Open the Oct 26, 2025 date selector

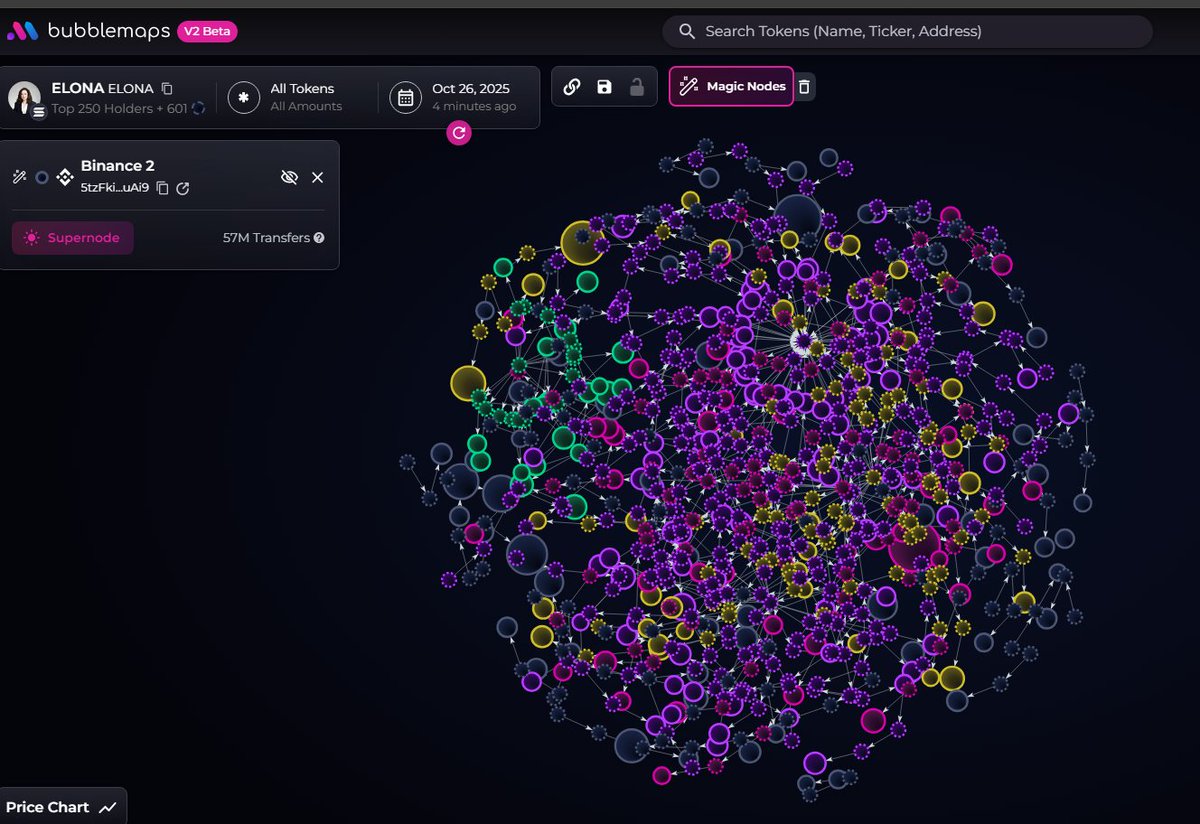tap(460, 97)
